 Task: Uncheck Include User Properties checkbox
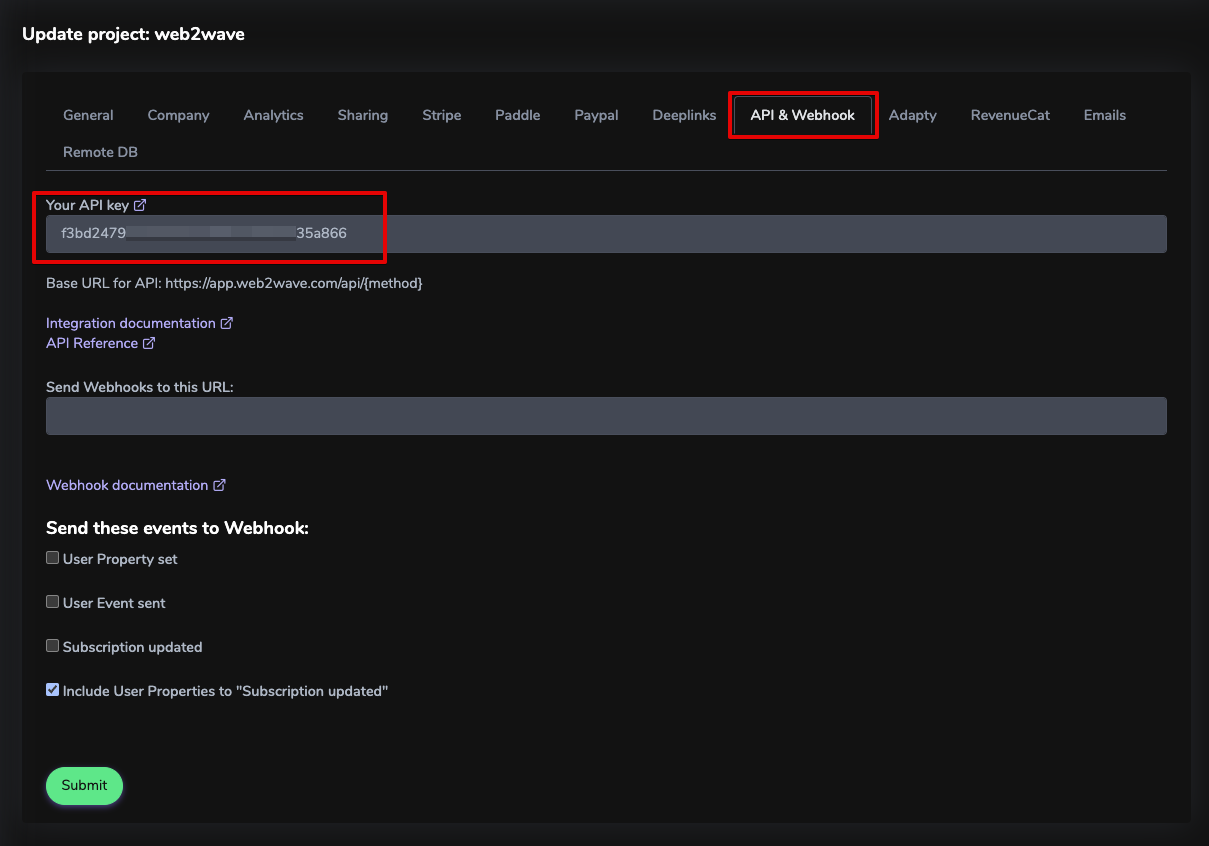(x=52, y=690)
